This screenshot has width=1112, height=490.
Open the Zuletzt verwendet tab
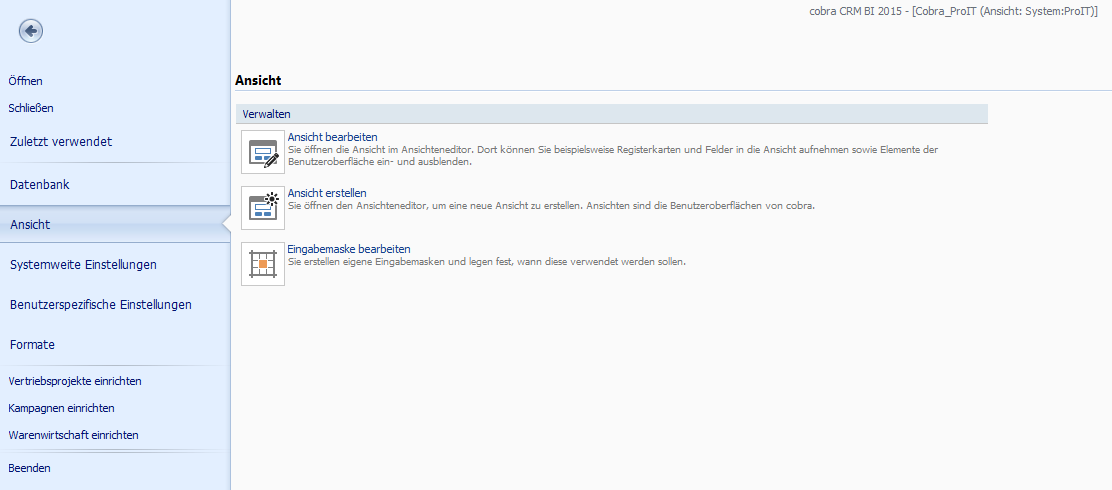(61, 142)
